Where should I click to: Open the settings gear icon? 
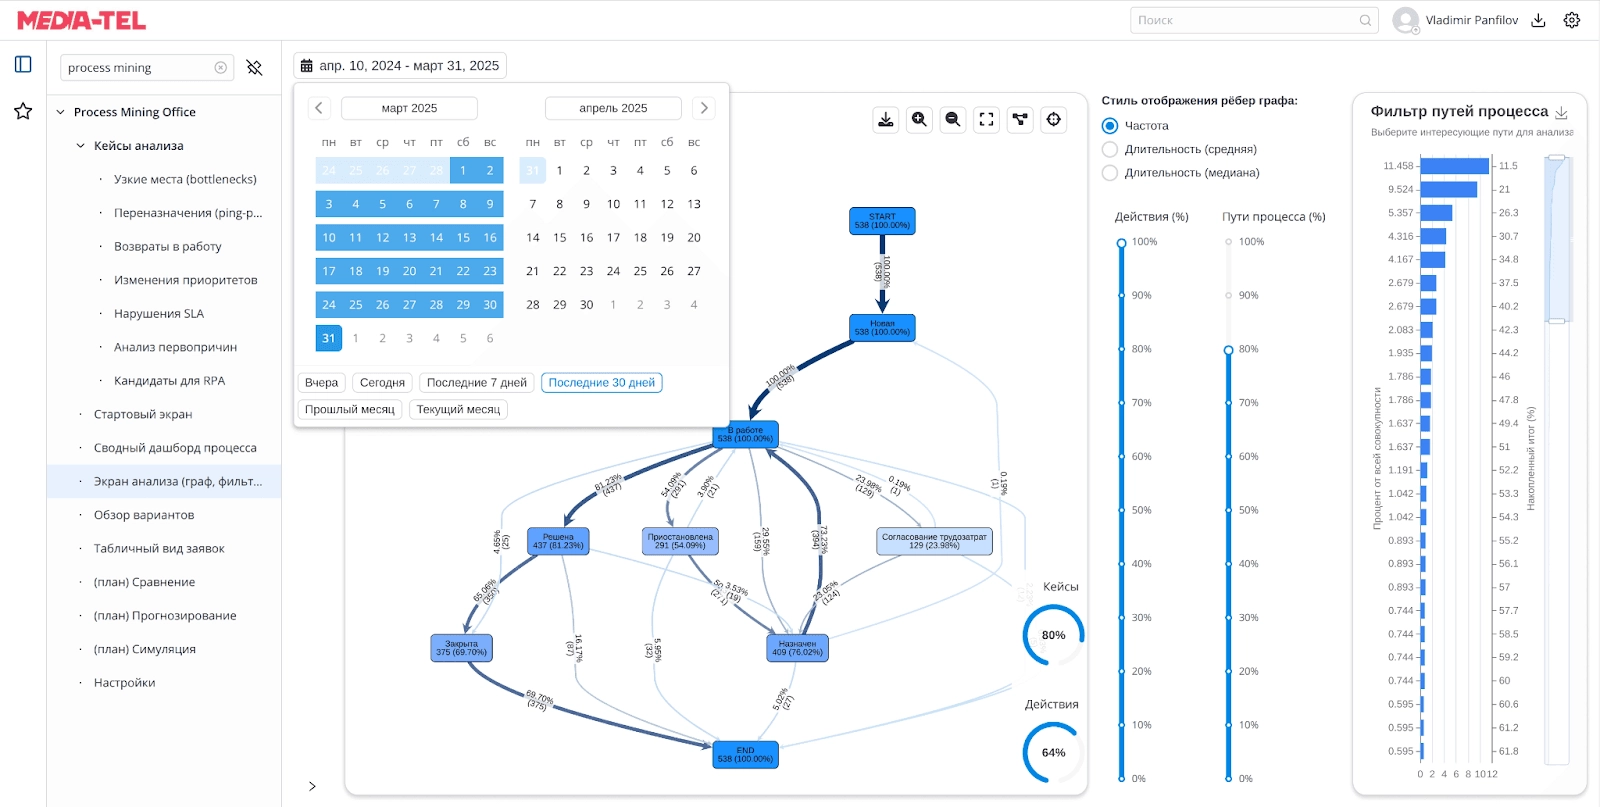[x=1572, y=20]
